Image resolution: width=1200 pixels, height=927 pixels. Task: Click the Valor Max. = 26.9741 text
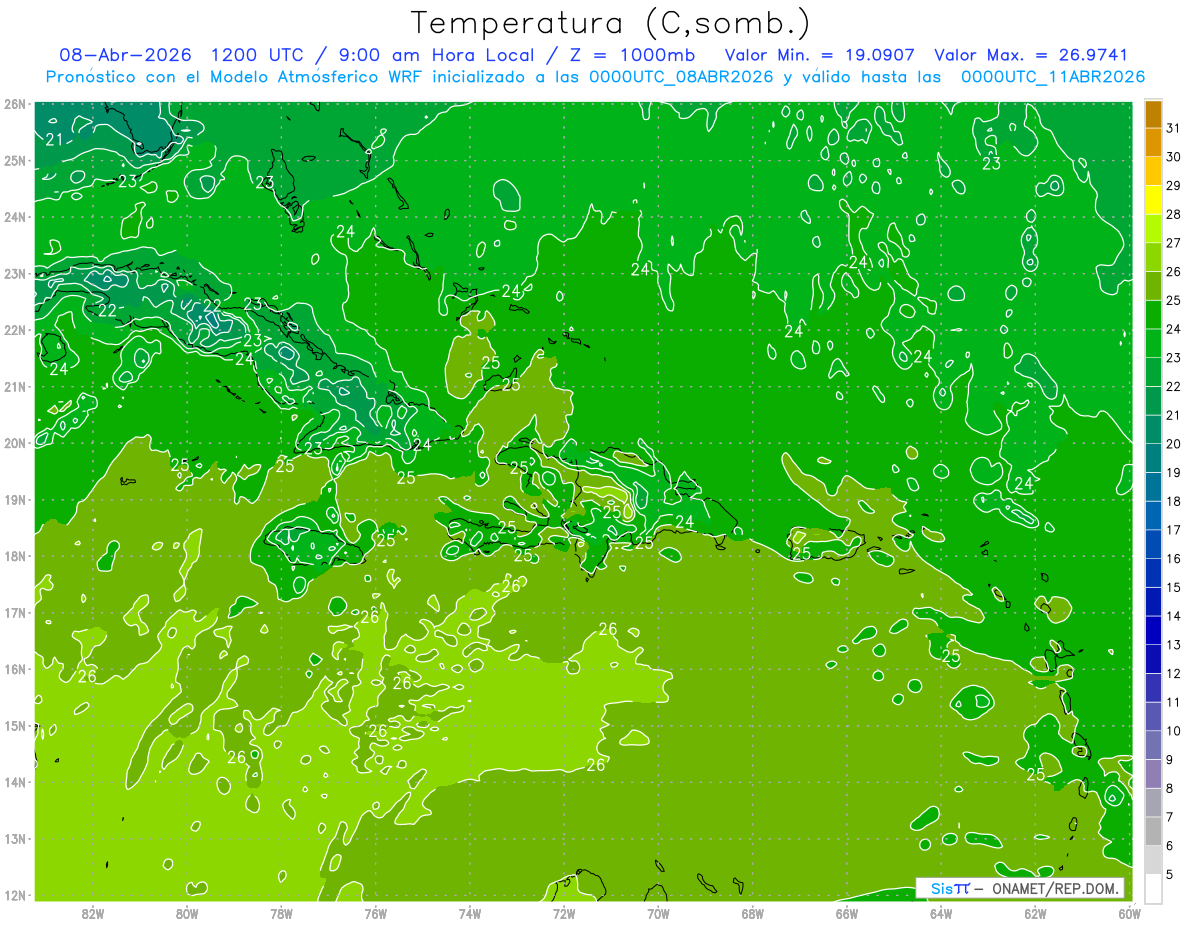click(1032, 55)
